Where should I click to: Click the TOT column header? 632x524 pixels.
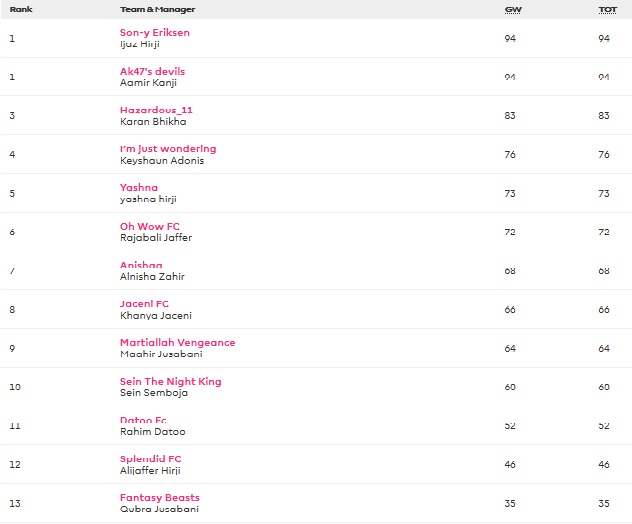607,9
